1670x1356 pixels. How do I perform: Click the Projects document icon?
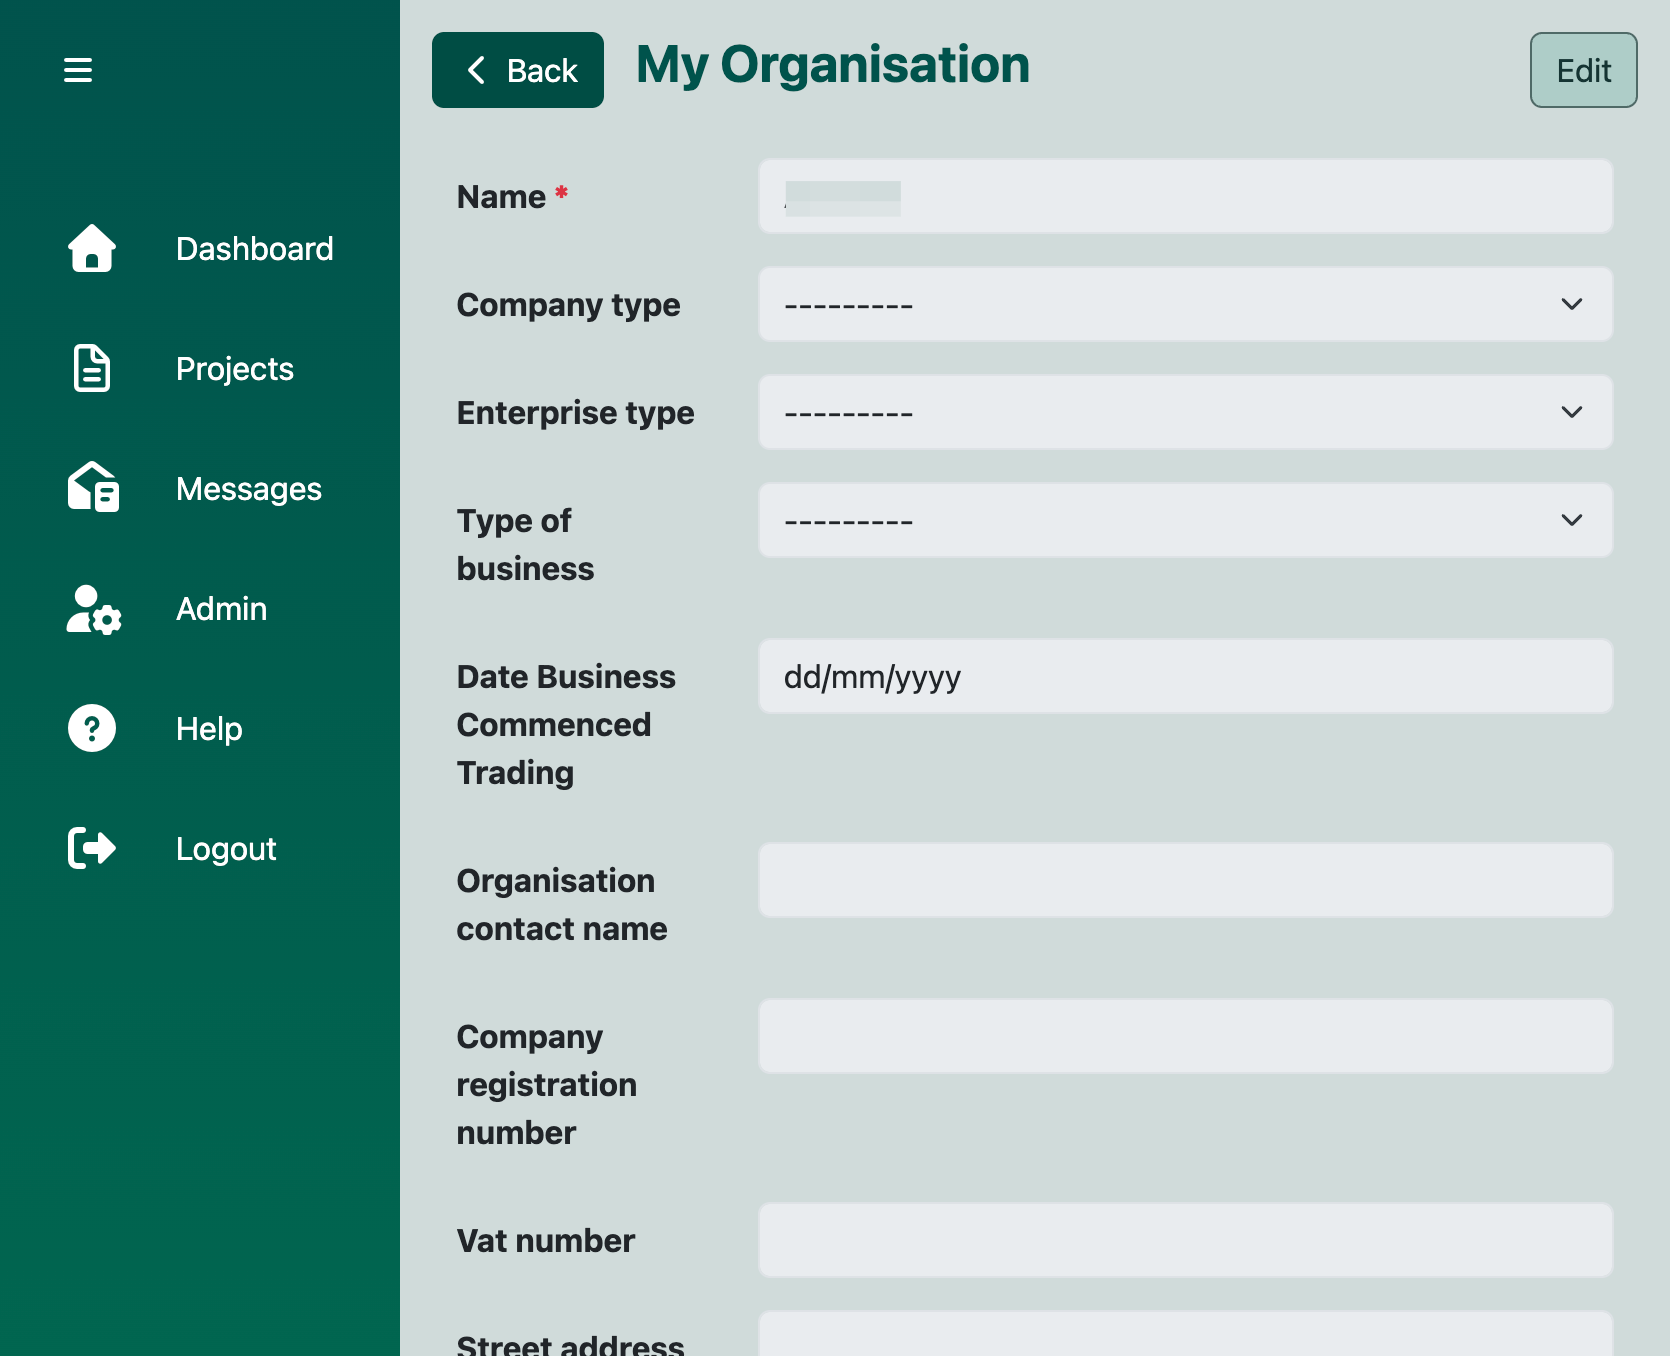92,368
